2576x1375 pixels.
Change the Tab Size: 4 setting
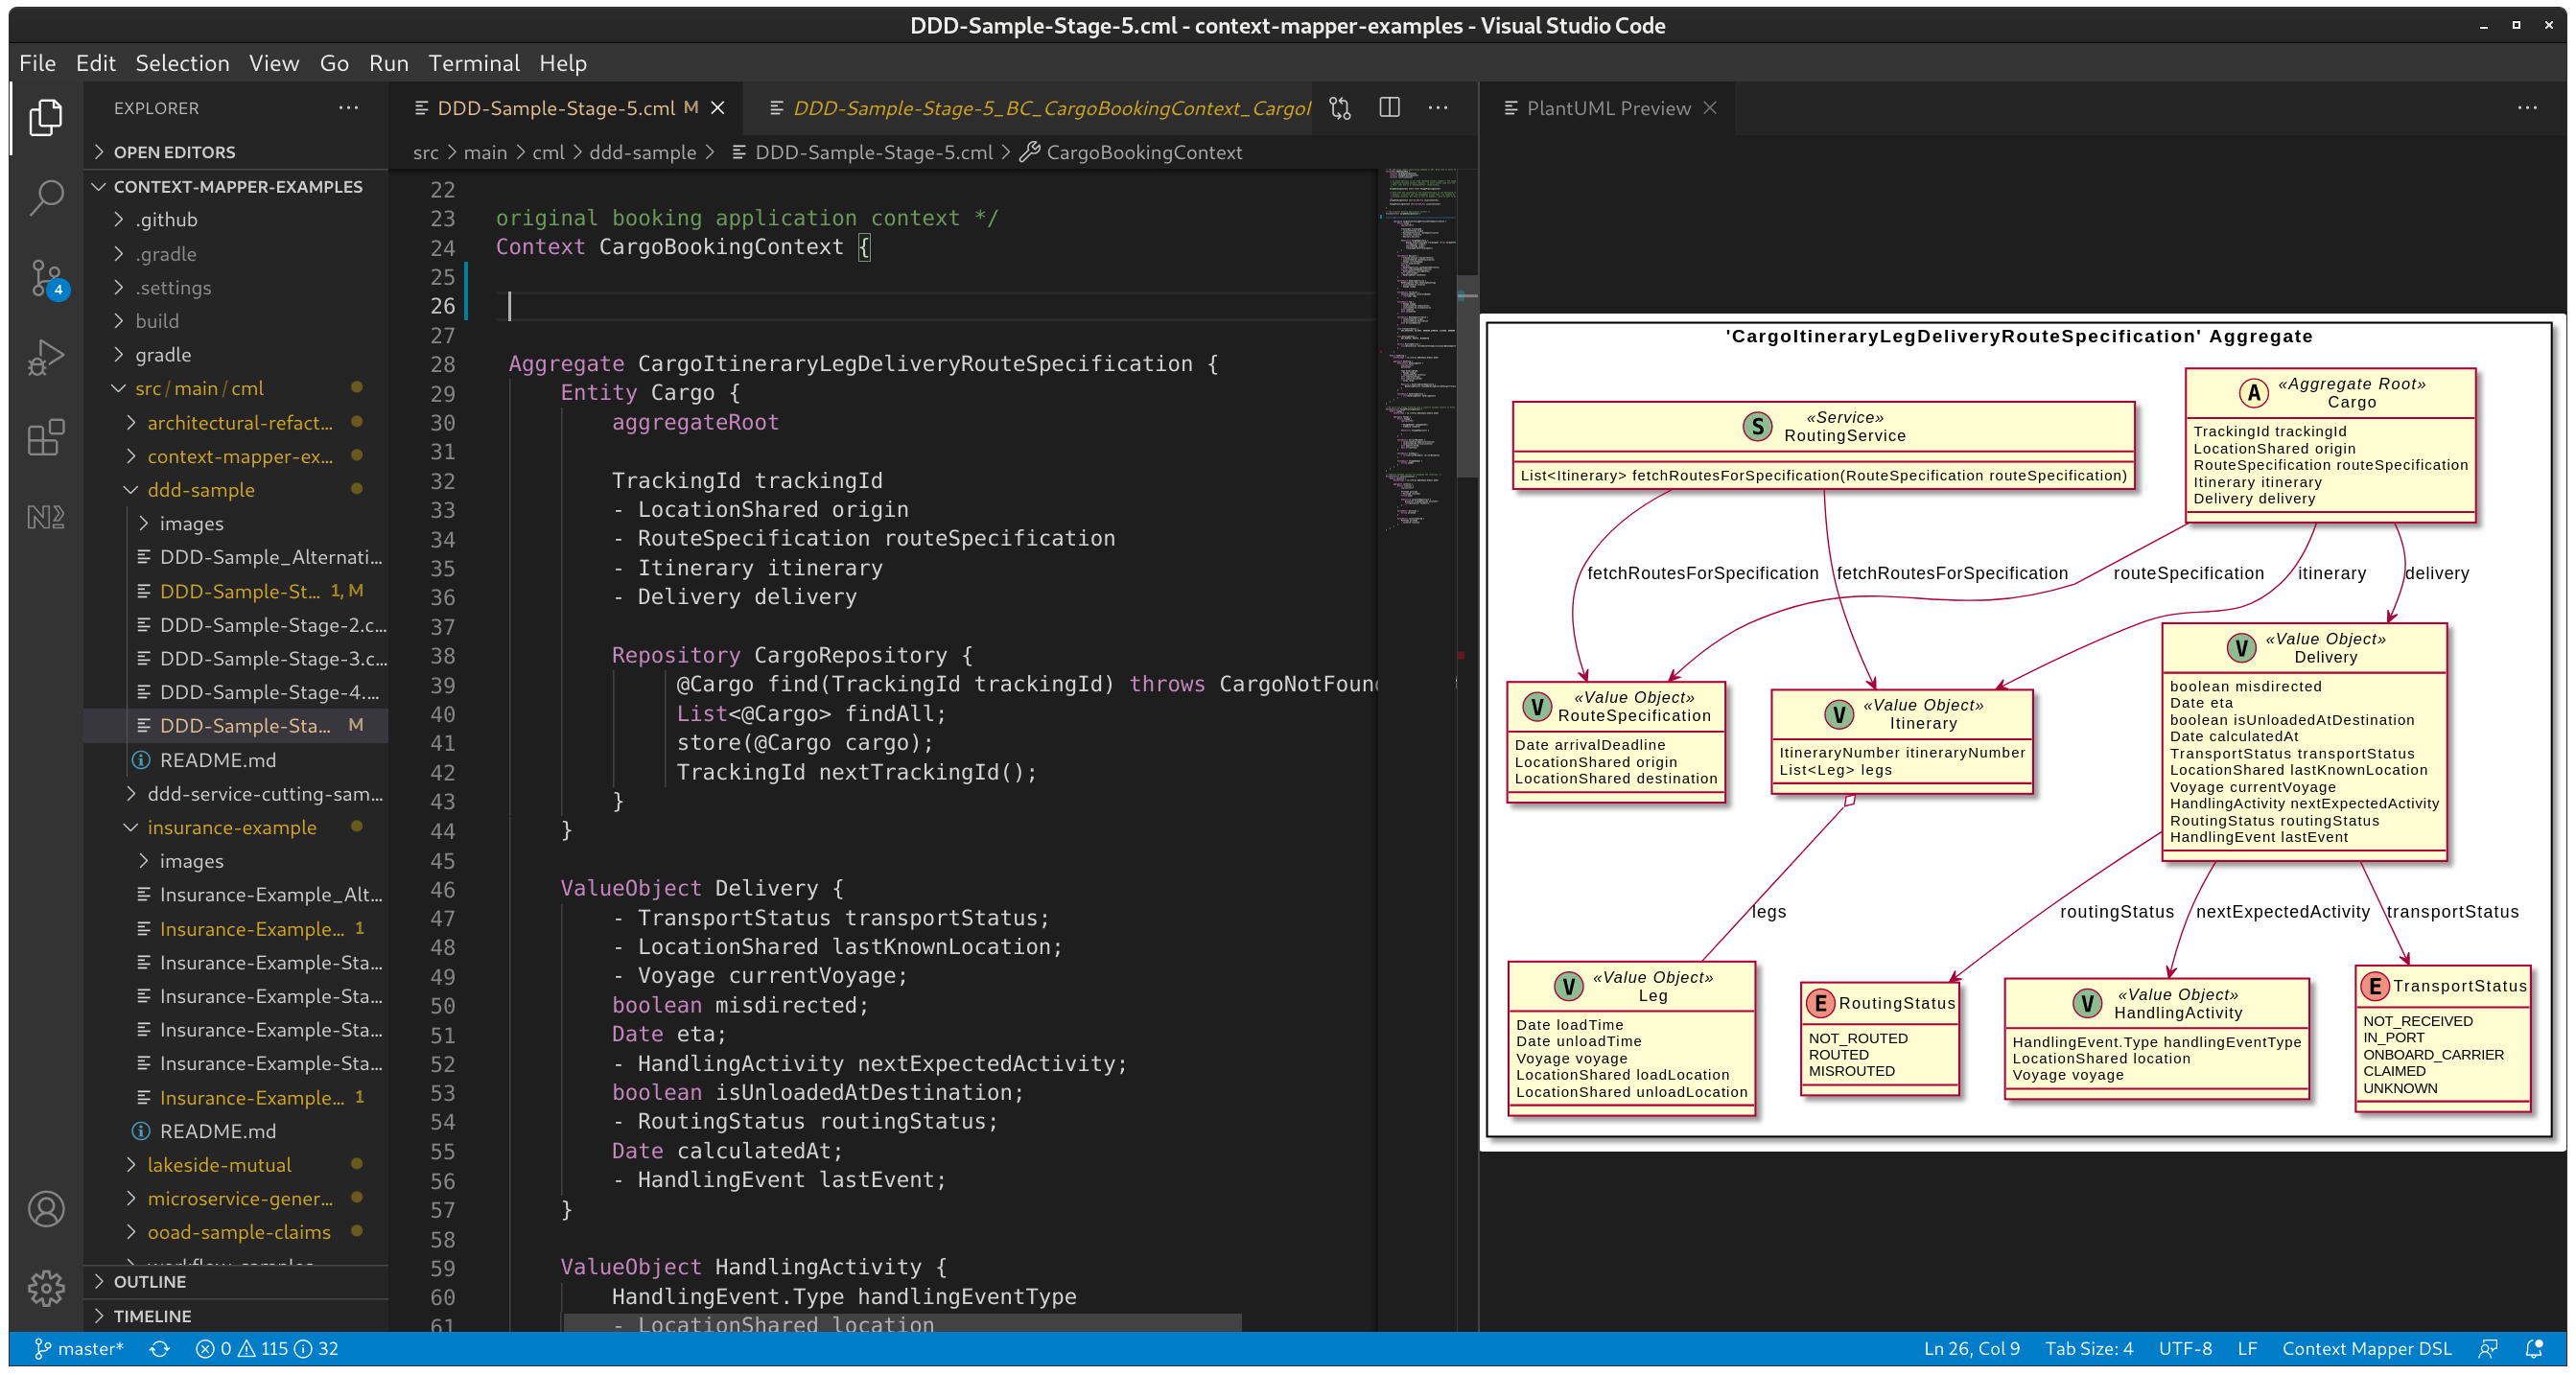click(2088, 1348)
